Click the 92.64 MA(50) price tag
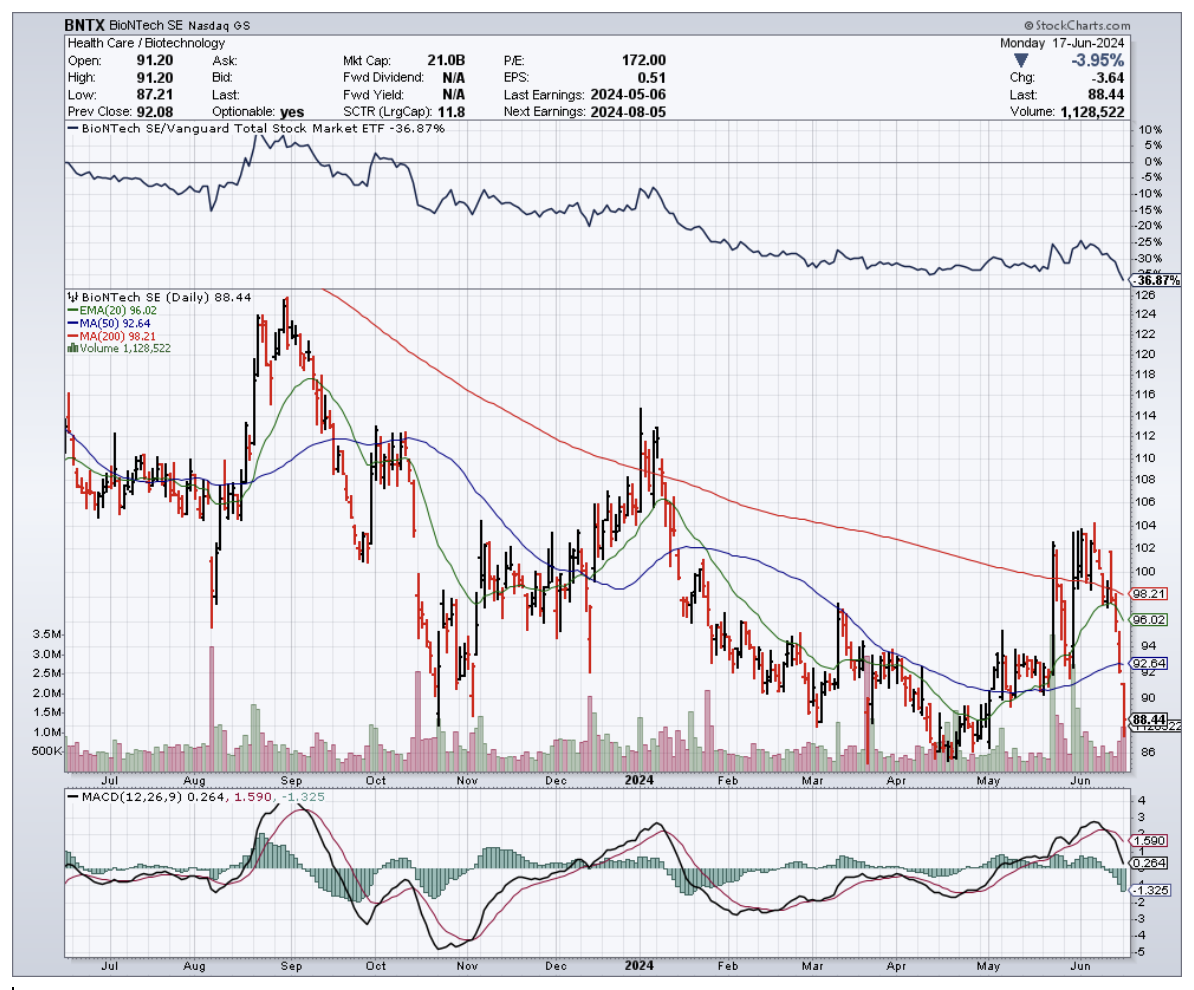This screenshot has width=1194, height=990. (x=1146, y=663)
